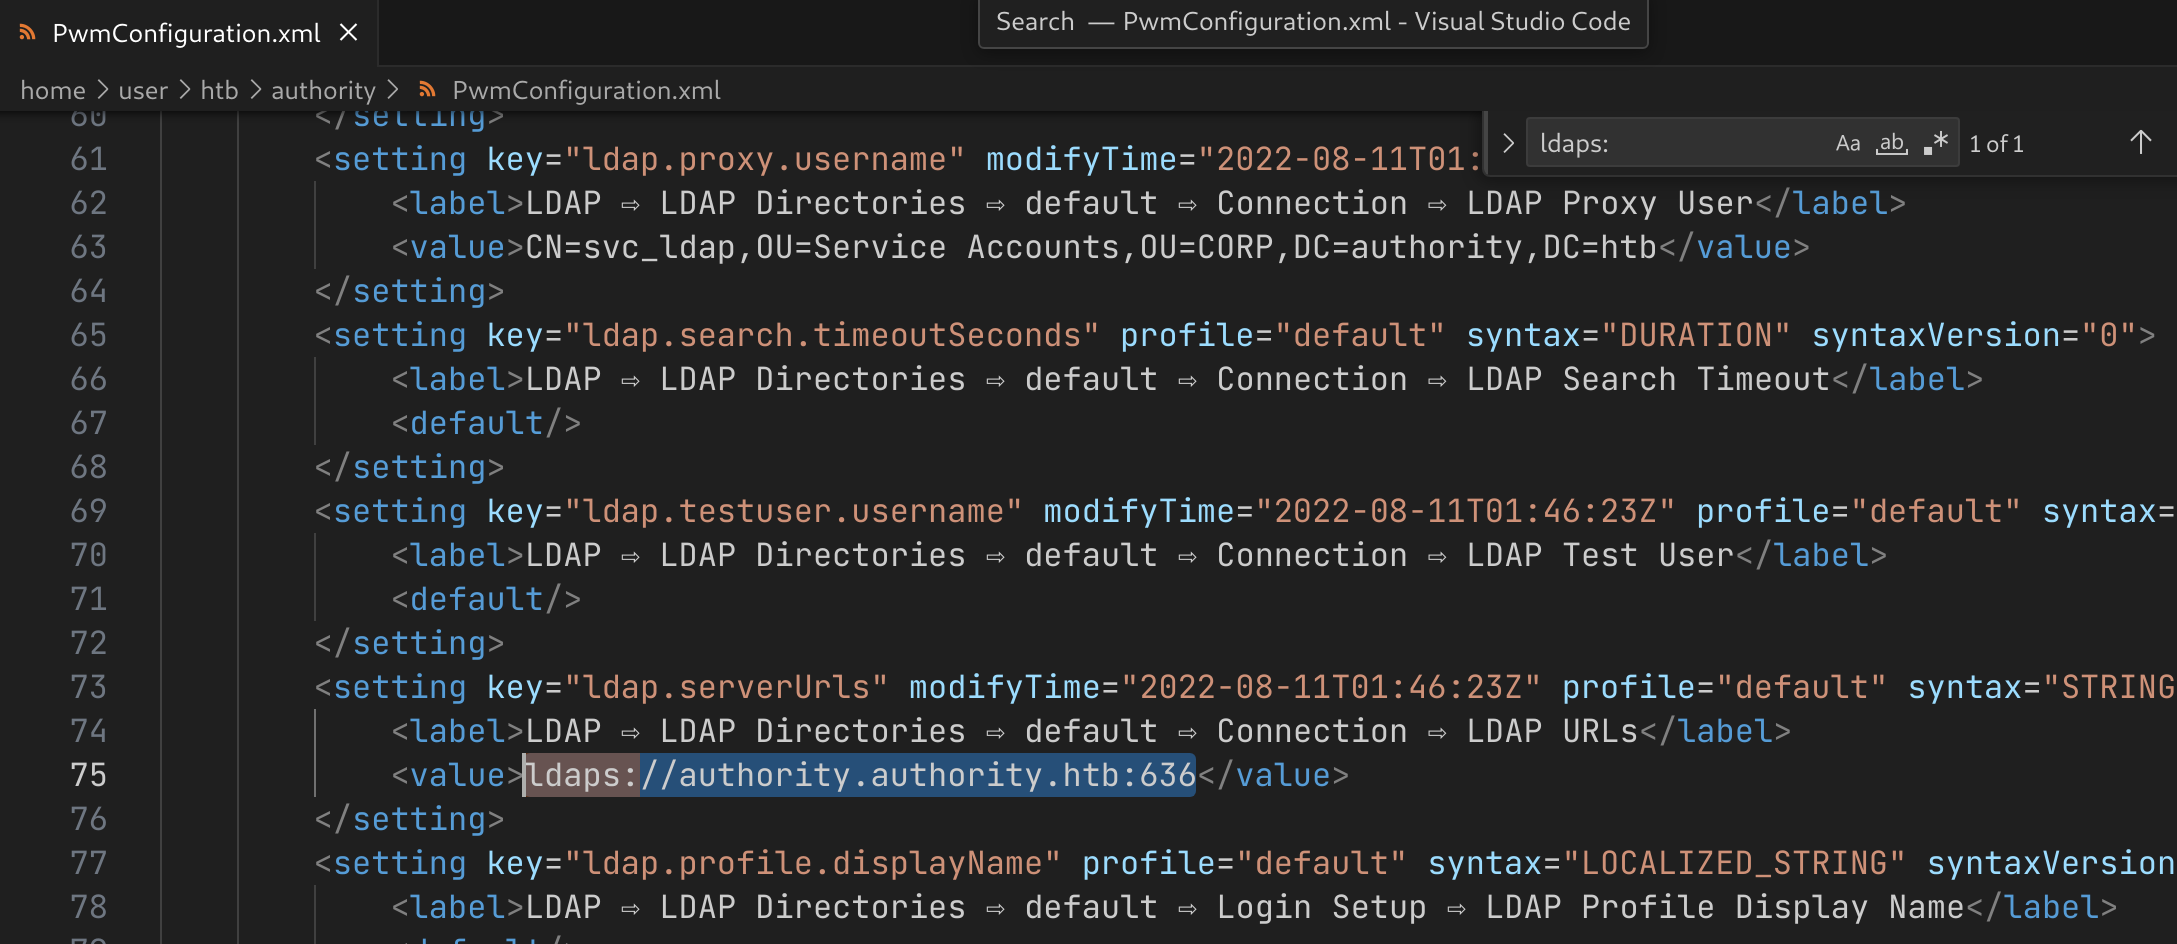
Task: Click line number 65 in the gutter
Action: tap(88, 335)
